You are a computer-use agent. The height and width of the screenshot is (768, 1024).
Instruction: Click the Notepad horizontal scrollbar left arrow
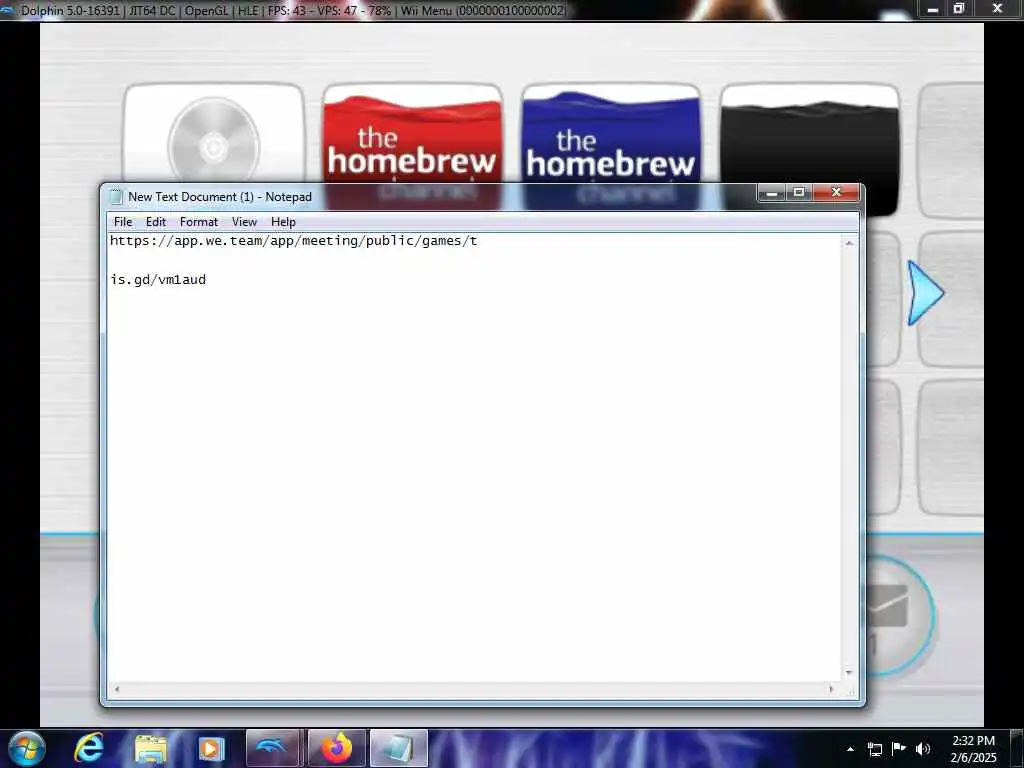coord(117,689)
